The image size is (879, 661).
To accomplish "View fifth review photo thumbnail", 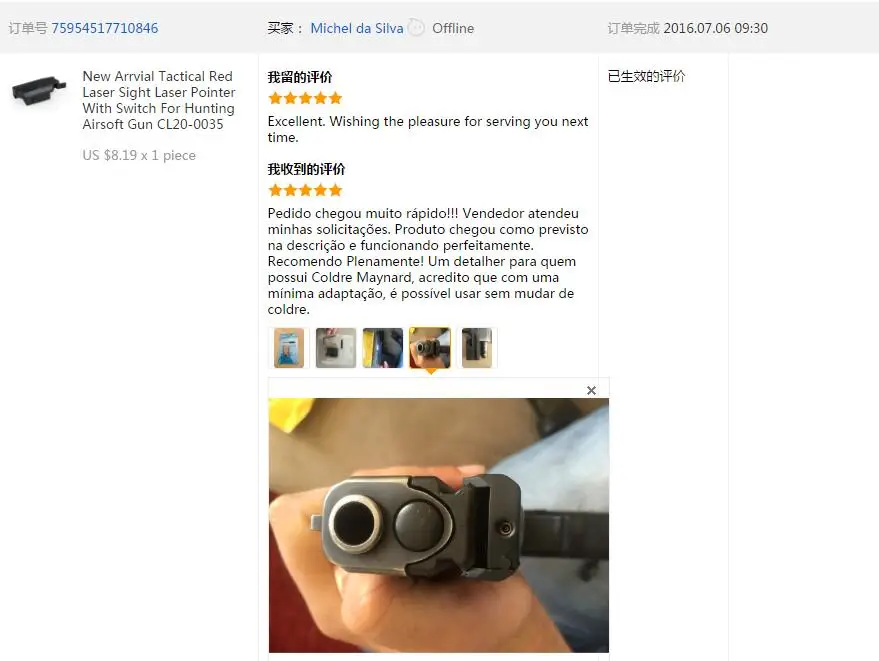I will click(476, 348).
